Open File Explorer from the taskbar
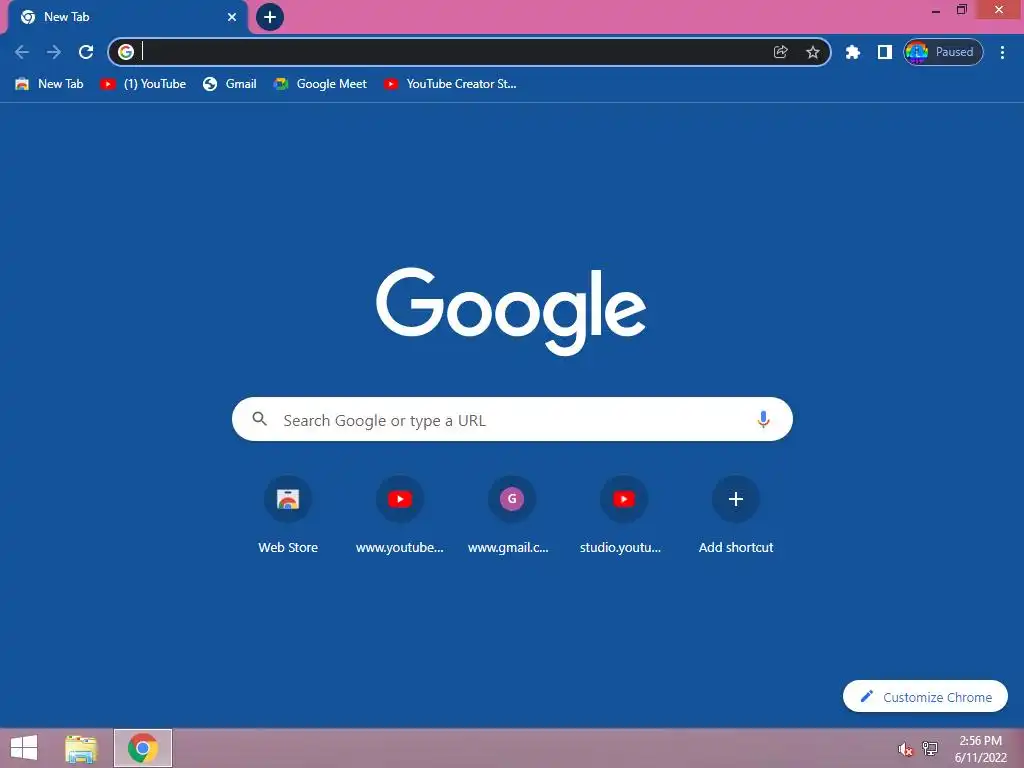This screenshot has height=768, width=1024. click(x=81, y=748)
